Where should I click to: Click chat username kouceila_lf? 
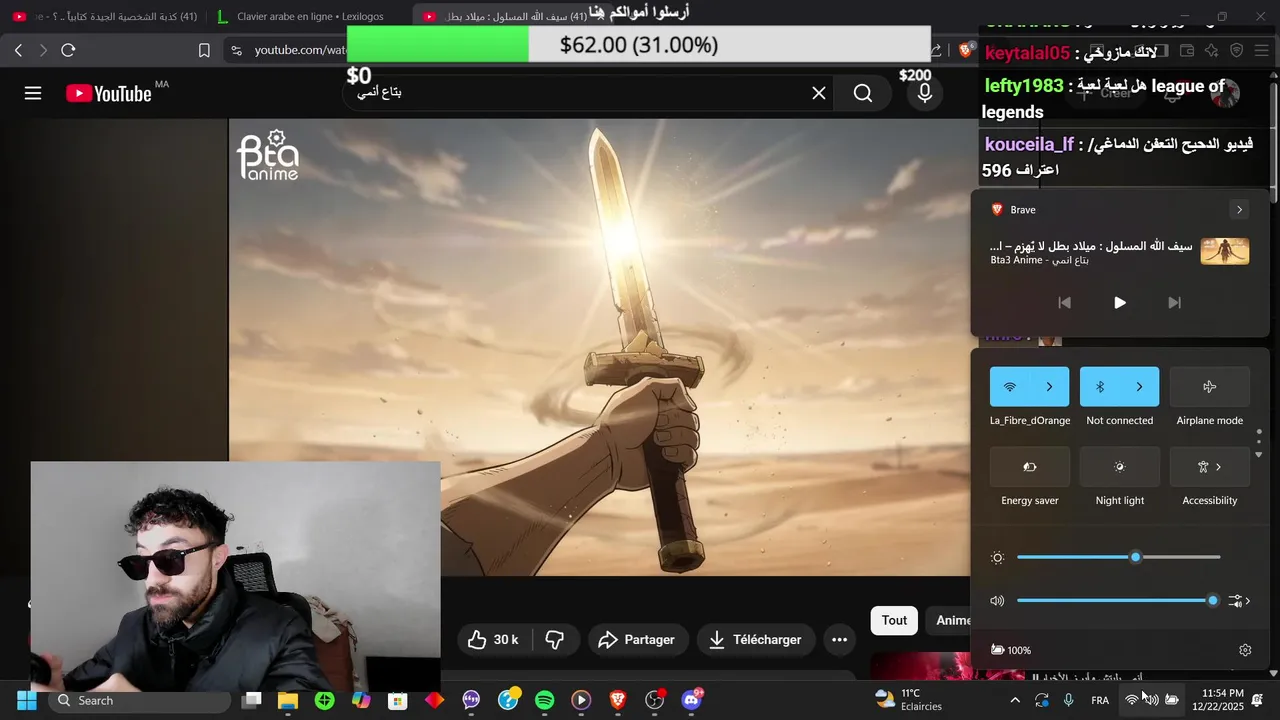[1029, 145]
